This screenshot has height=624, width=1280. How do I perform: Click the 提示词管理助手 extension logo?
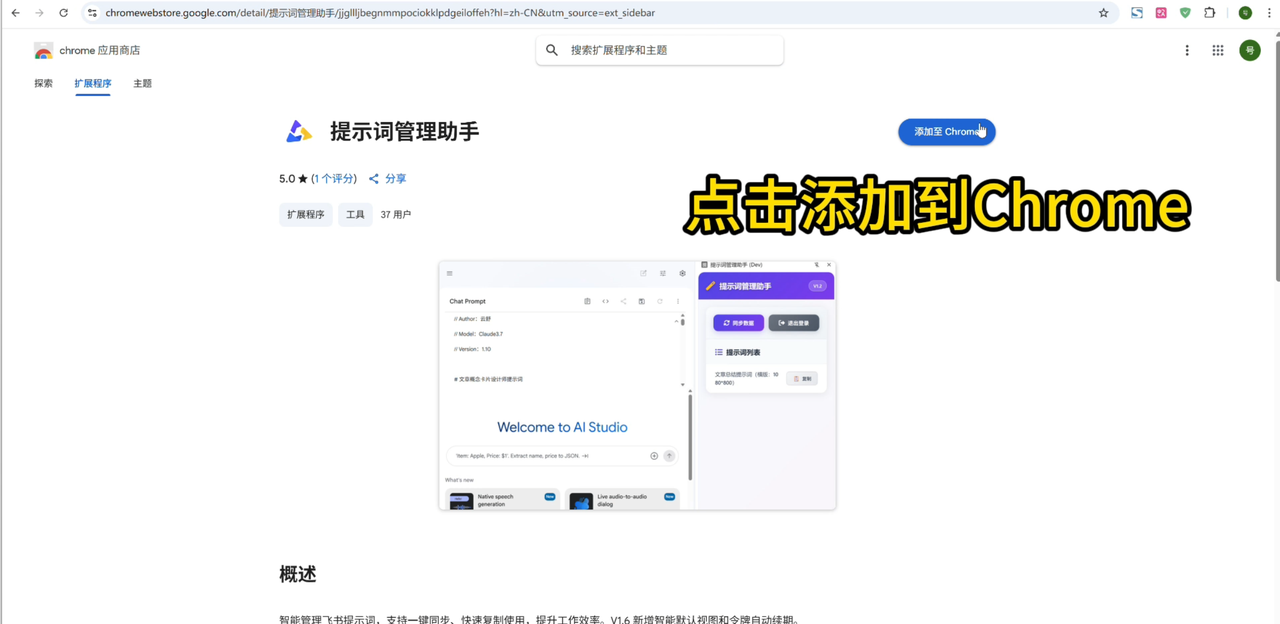click(x=298, y=132)
